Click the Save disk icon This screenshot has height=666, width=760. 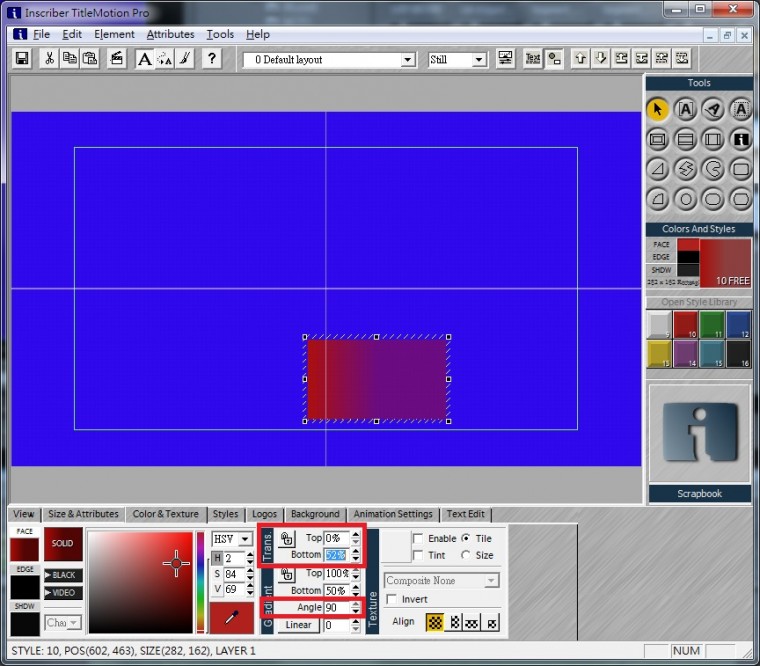22,59
